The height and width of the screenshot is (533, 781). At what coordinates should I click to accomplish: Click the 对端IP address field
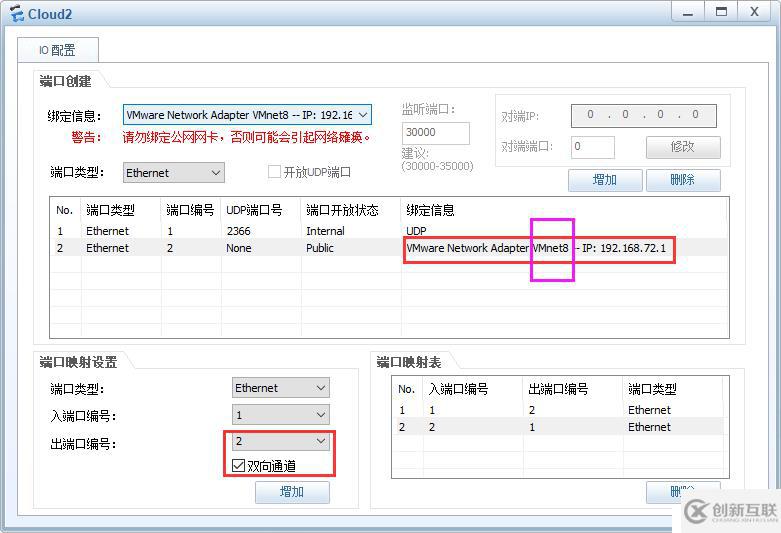click(644, 116)
